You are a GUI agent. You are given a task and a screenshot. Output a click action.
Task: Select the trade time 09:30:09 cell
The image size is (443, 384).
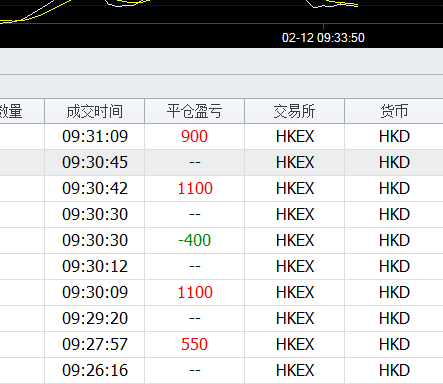(95, 292)
